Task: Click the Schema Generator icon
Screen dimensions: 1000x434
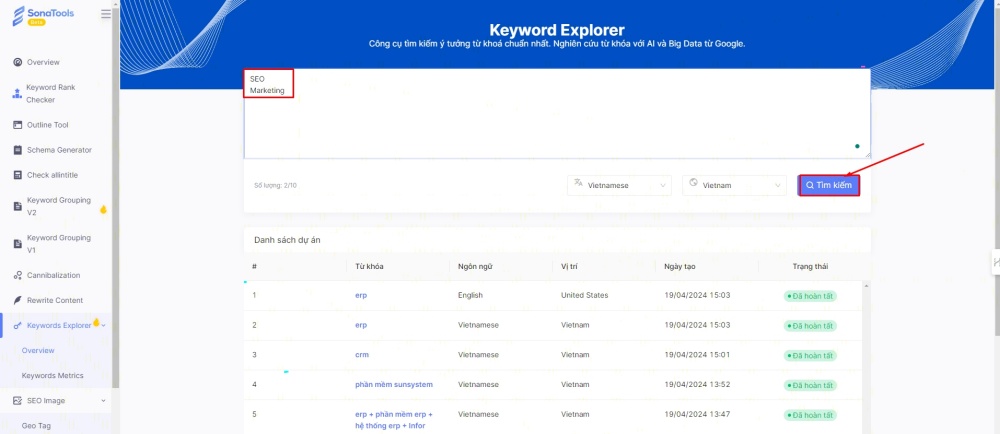Action: point(18,150)
